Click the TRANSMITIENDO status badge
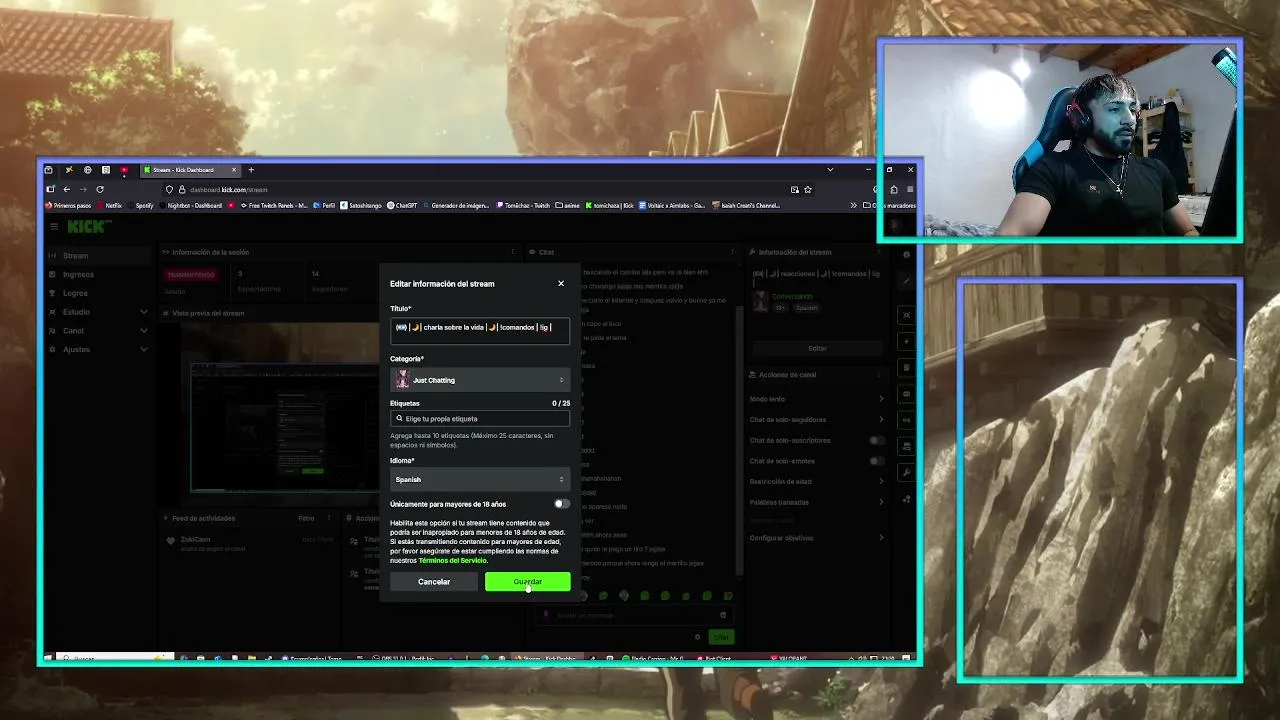This screenshot has height=720, width=1280. click(x=190, y=274)
